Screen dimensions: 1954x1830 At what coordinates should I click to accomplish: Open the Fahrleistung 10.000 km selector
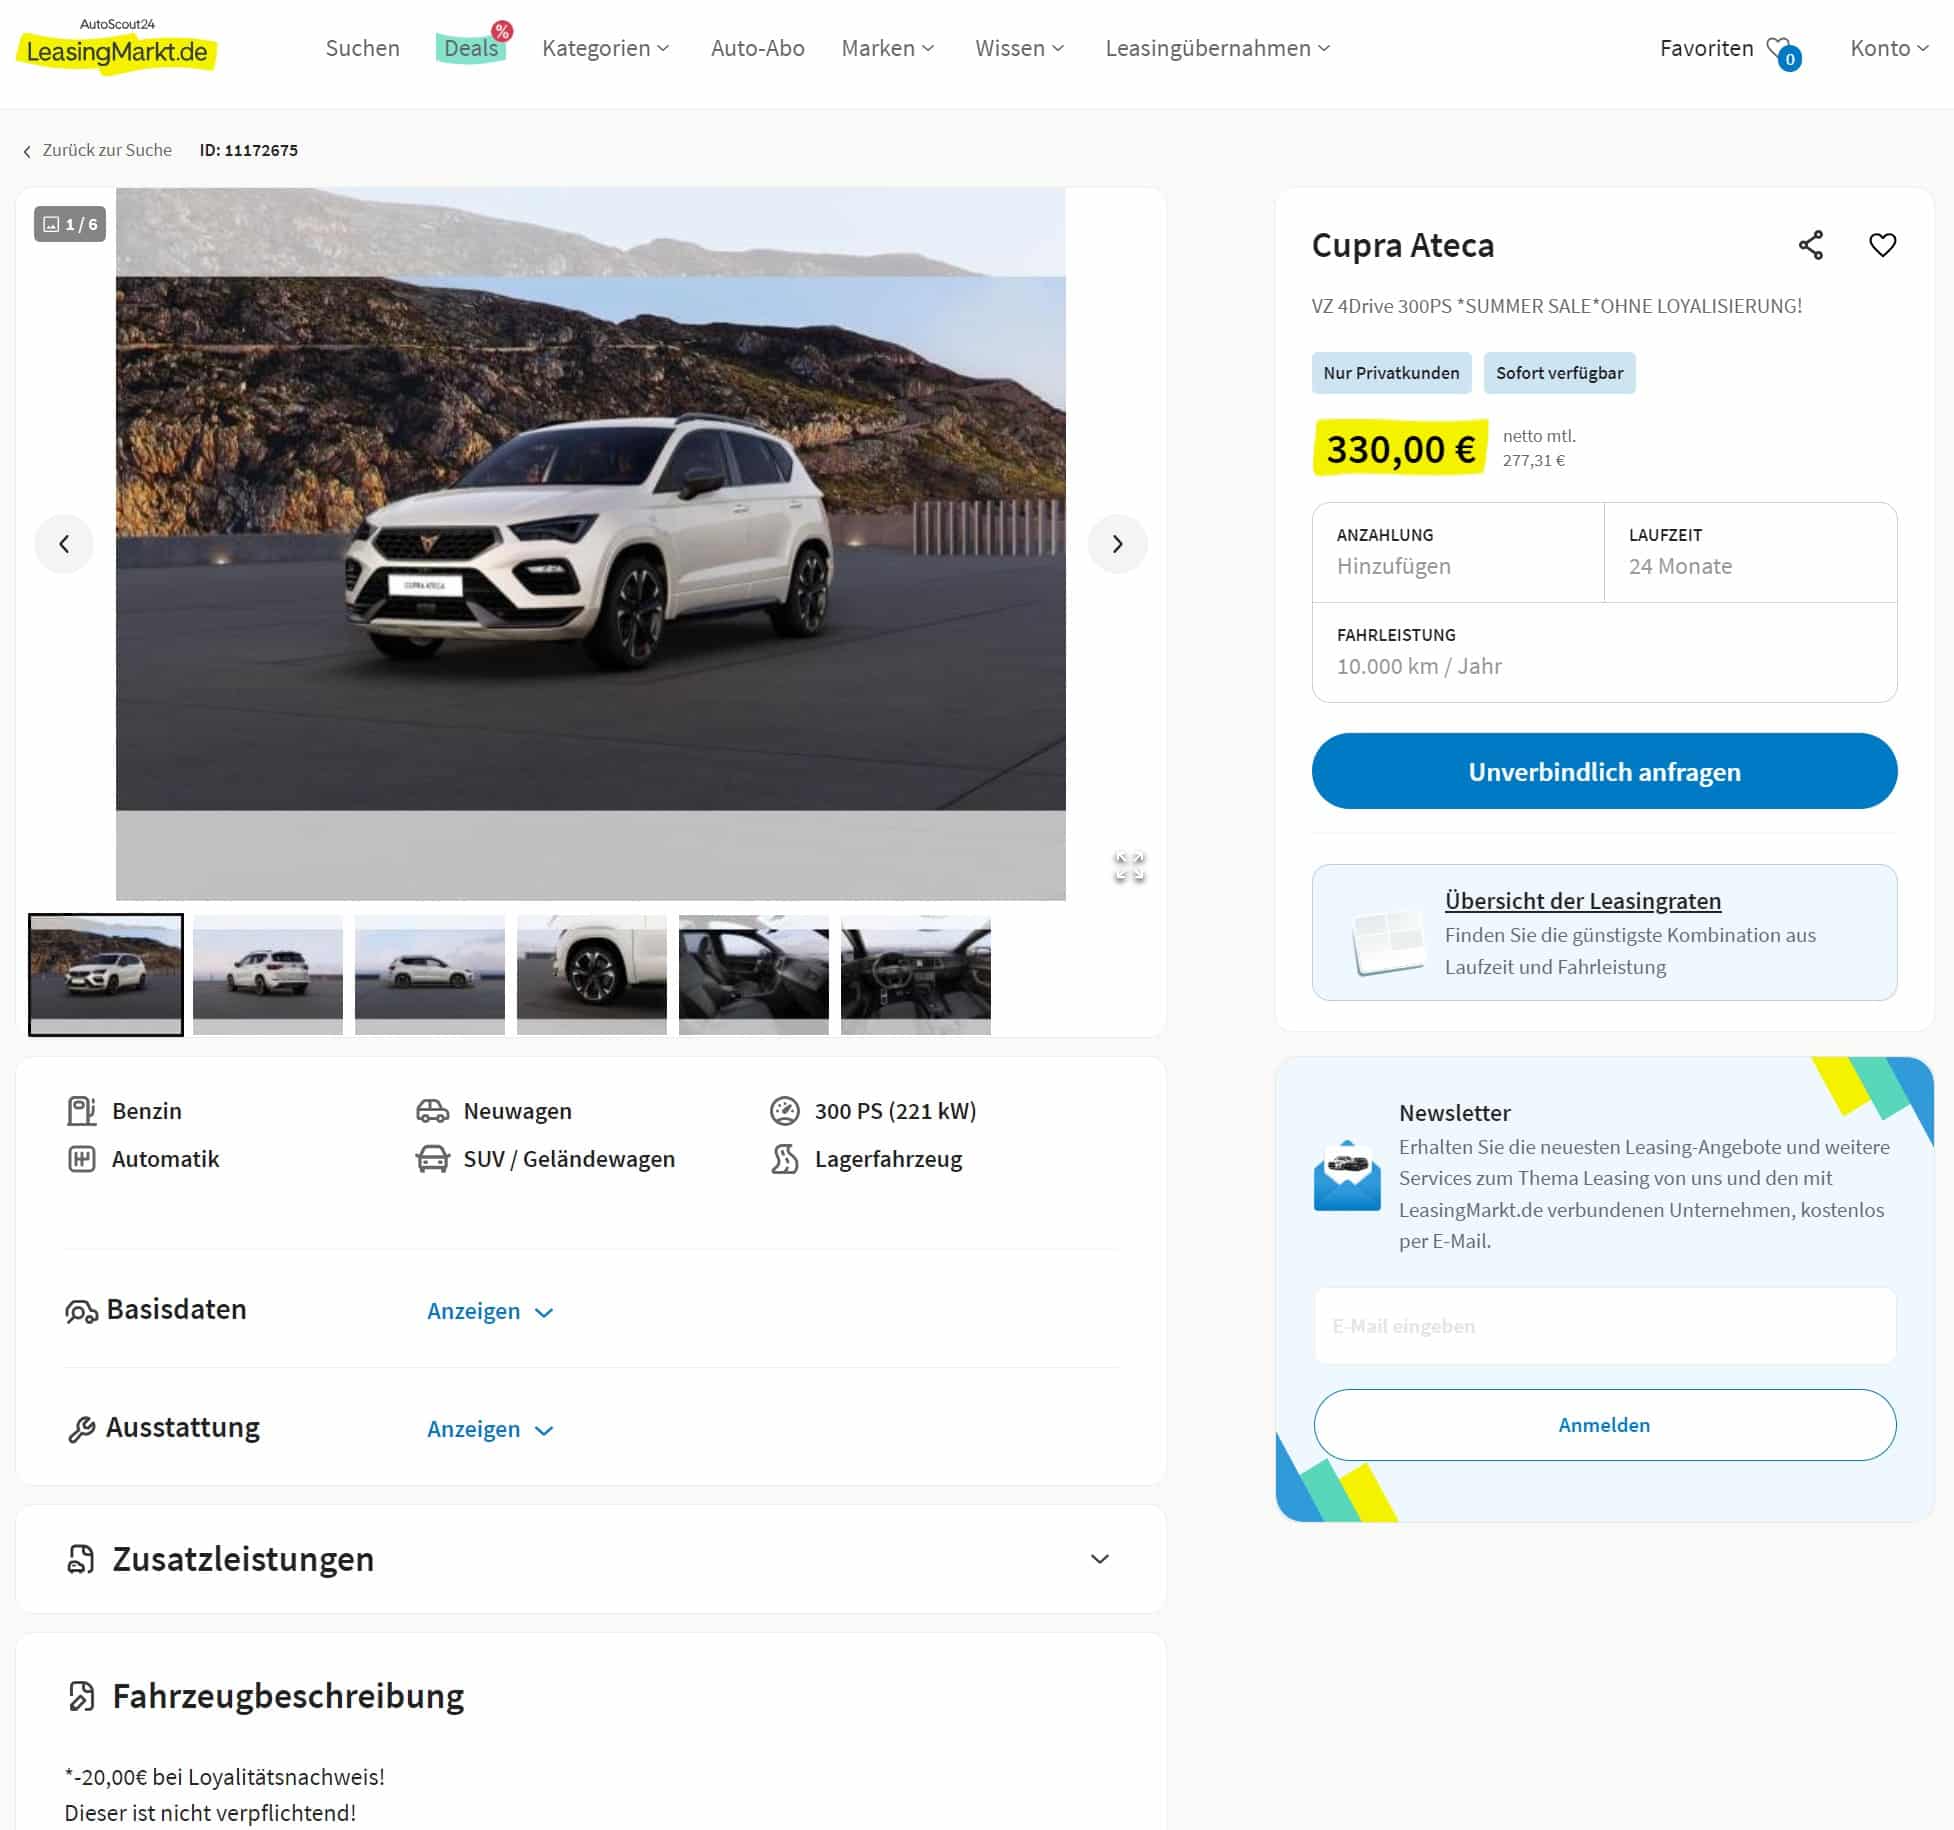[x=1604, y=652]
